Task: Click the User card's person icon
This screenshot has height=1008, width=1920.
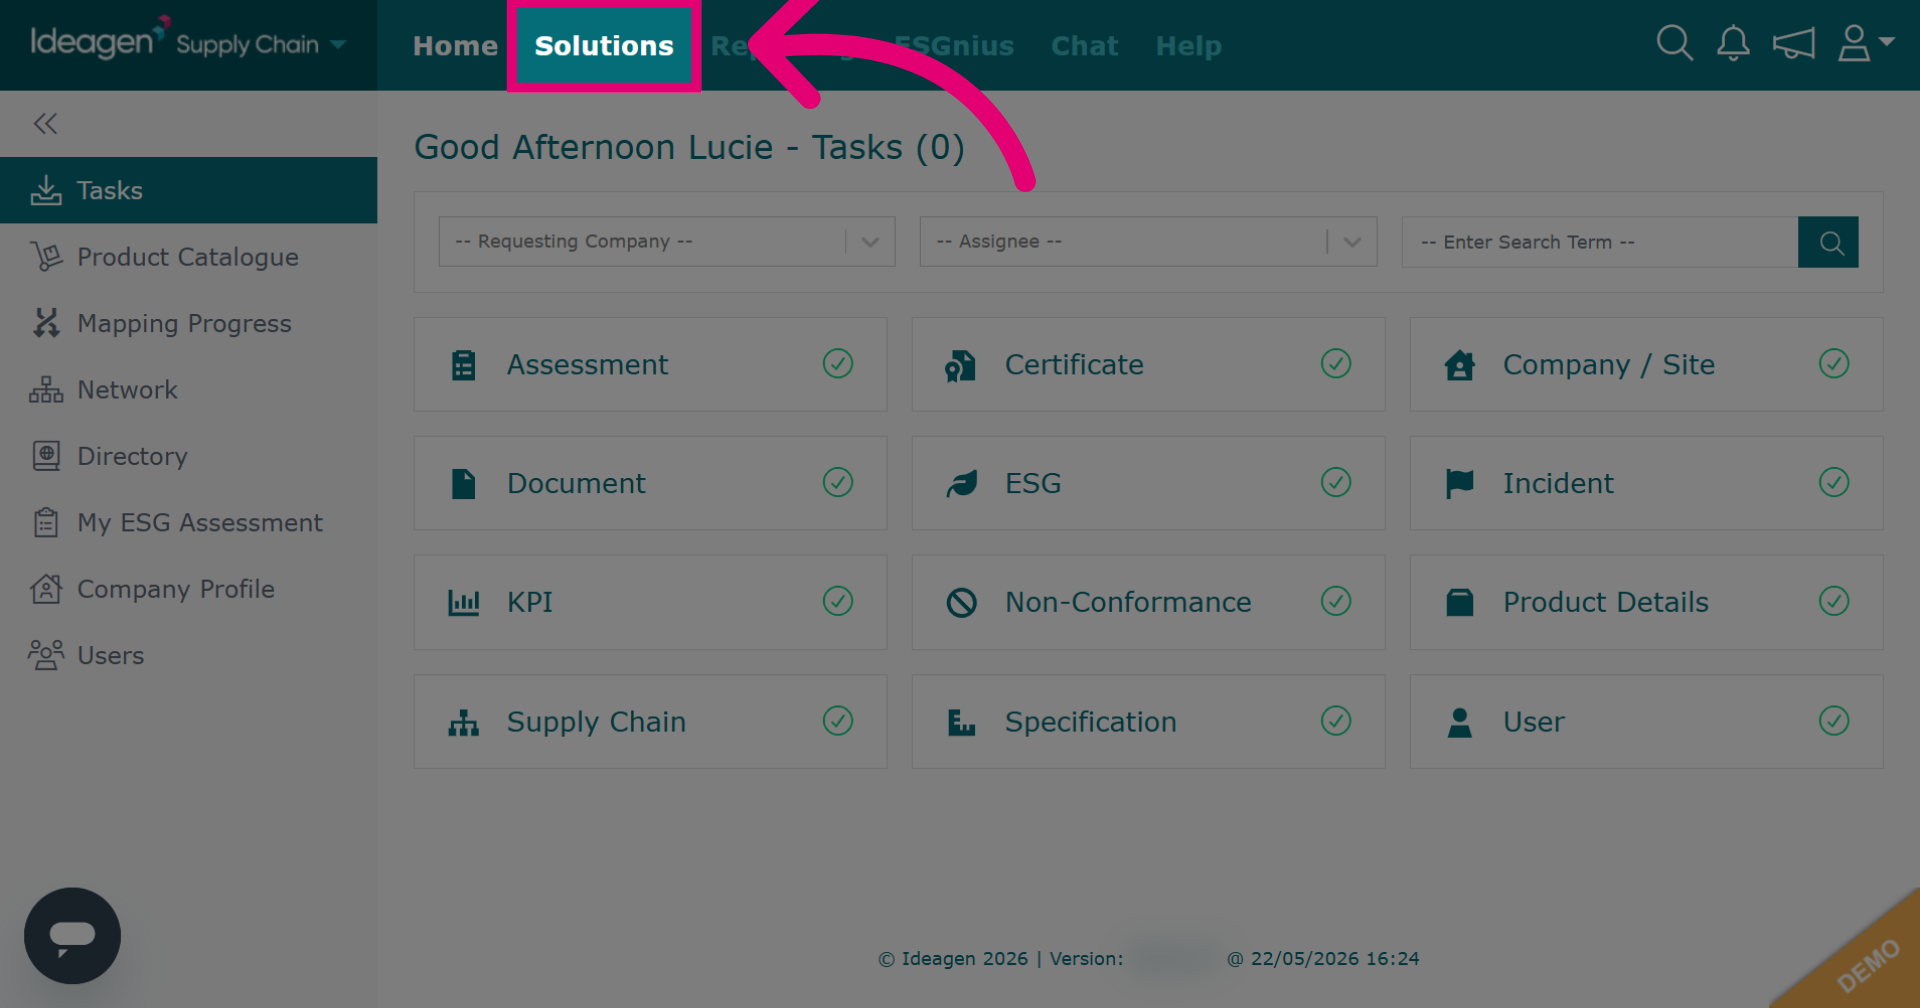Action: [x=1460, y=722]
